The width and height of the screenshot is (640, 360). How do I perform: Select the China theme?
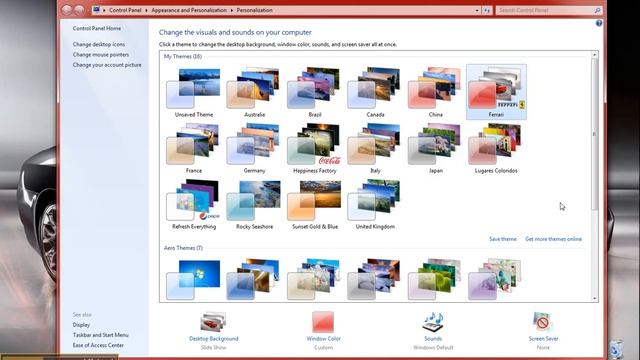tap(435, 93)
